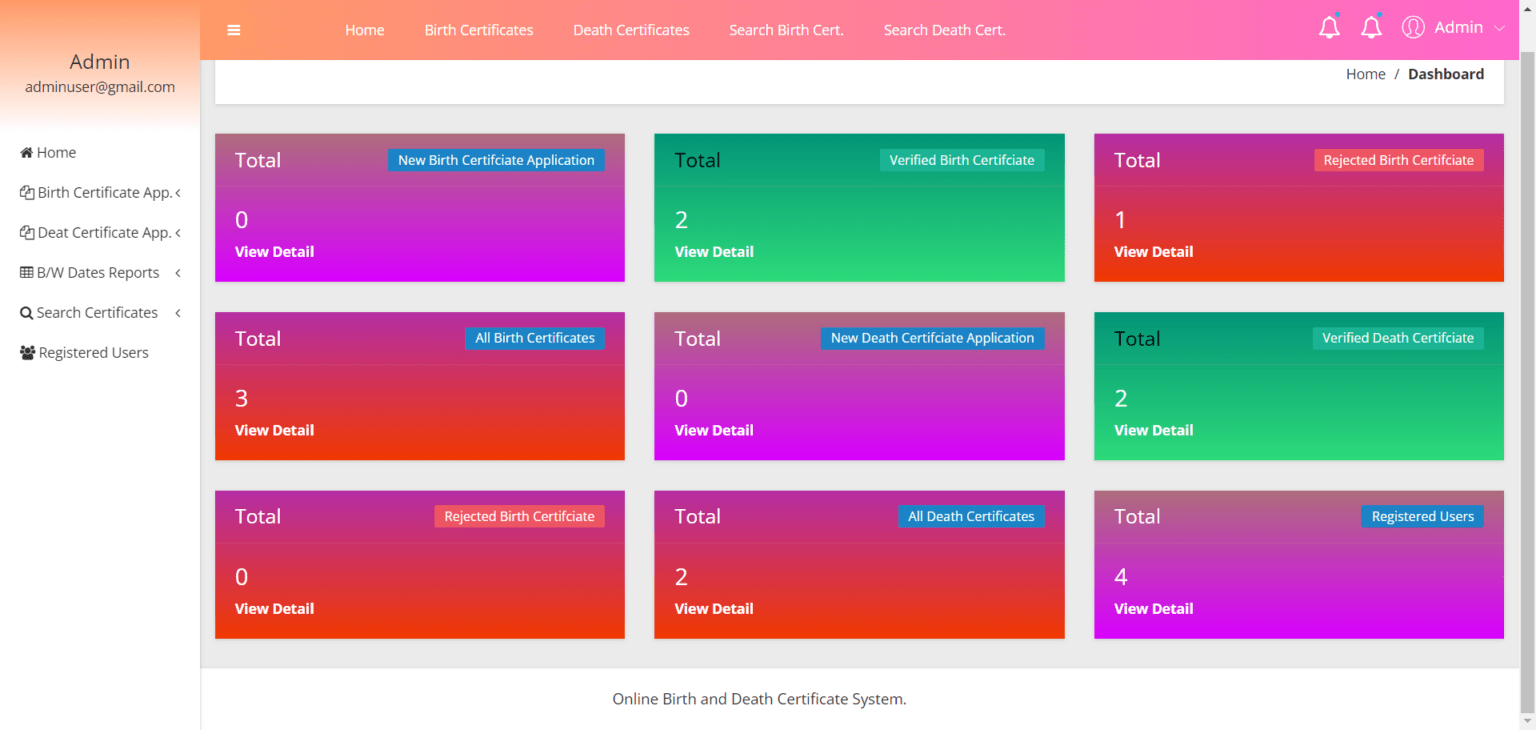Go to Search Birth Cert. menu
1536x730 pixels.
[786, 30]
